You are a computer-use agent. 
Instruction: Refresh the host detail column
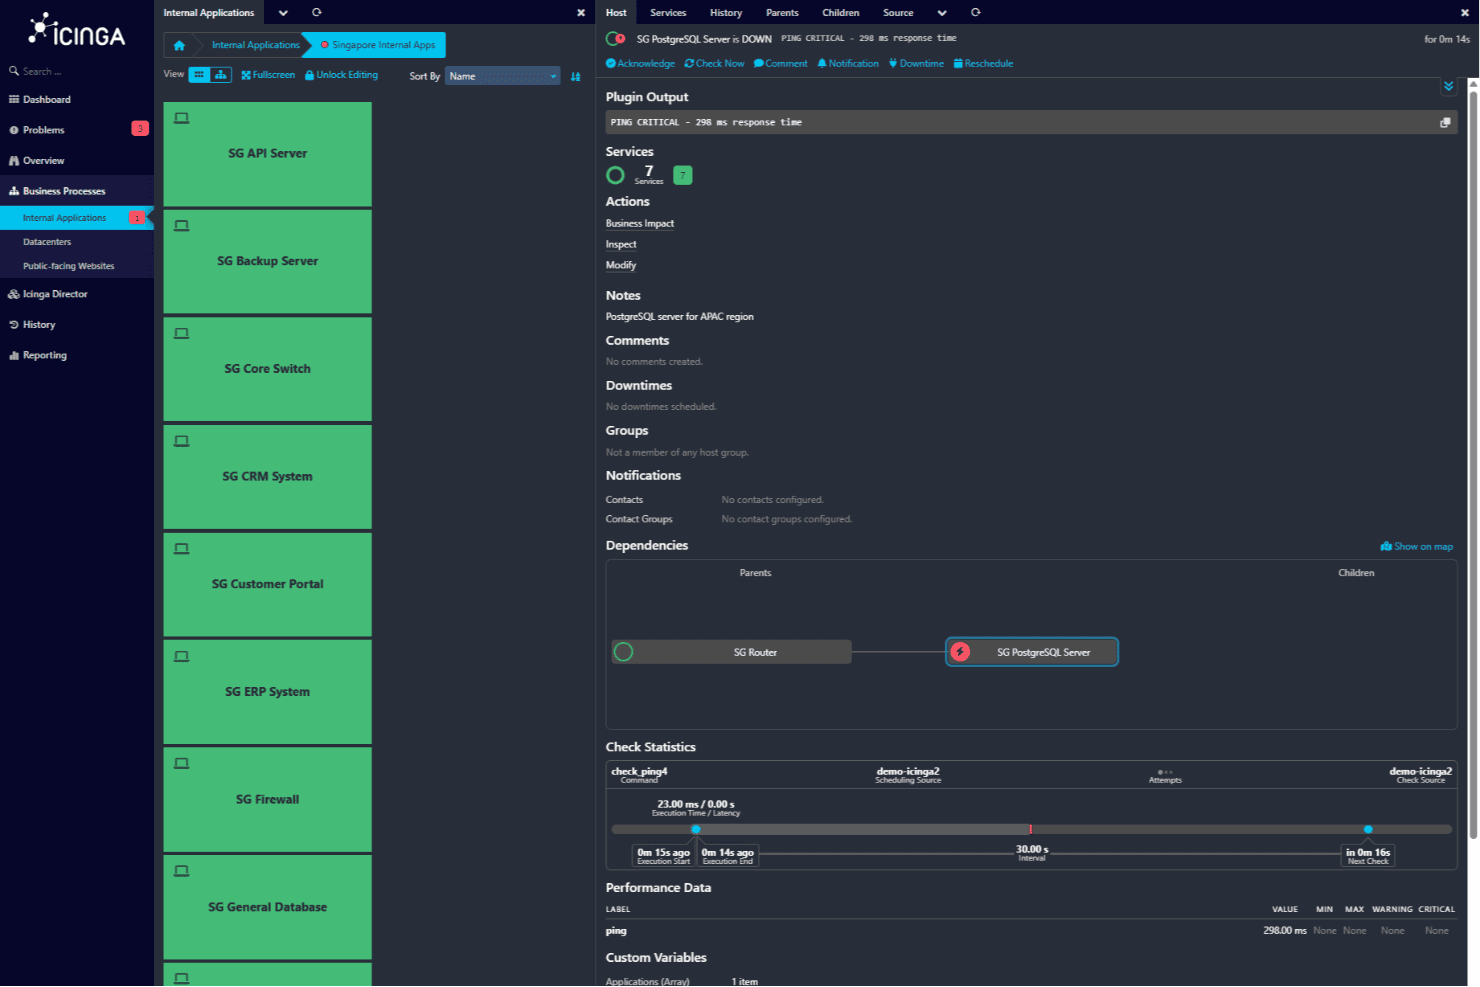point(976,13)
